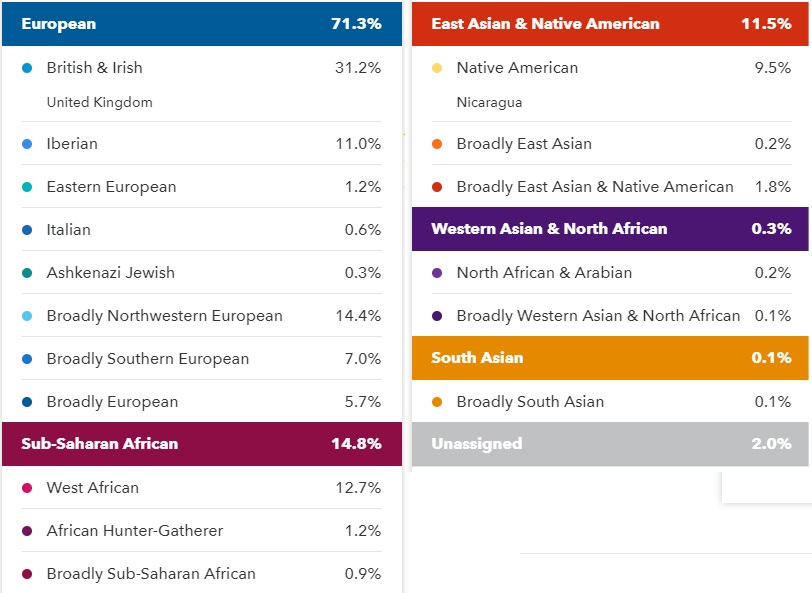Expand the Sub-Saharan African header

tap(202, 444)
